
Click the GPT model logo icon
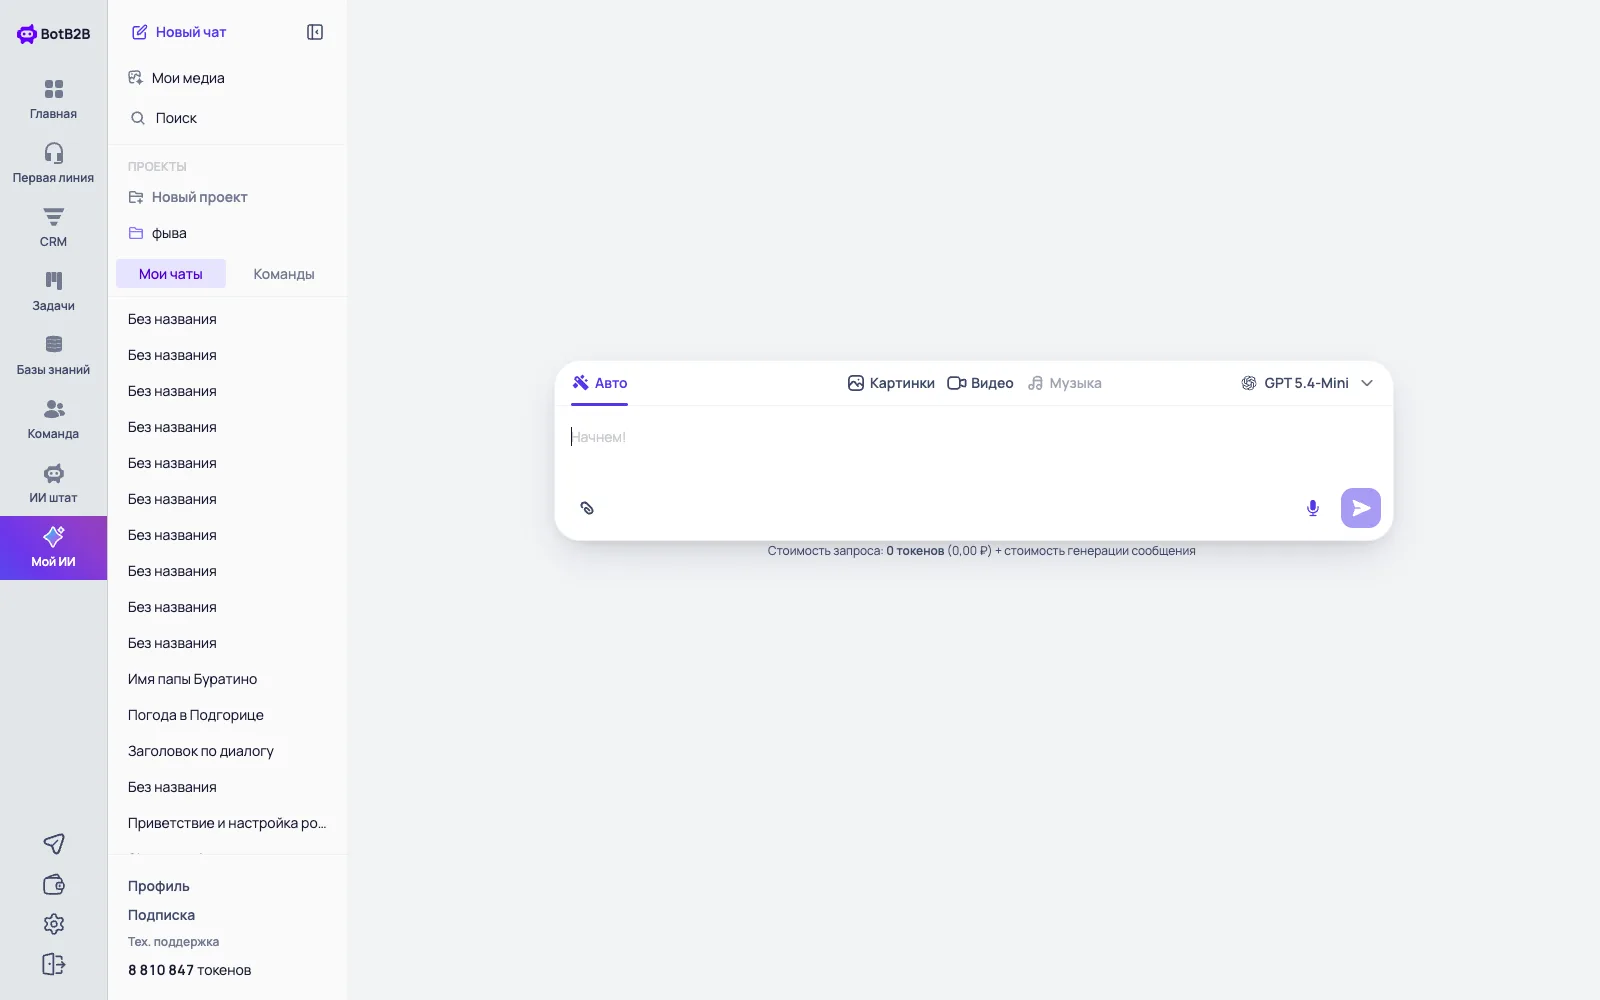[x=1249, y=383]
